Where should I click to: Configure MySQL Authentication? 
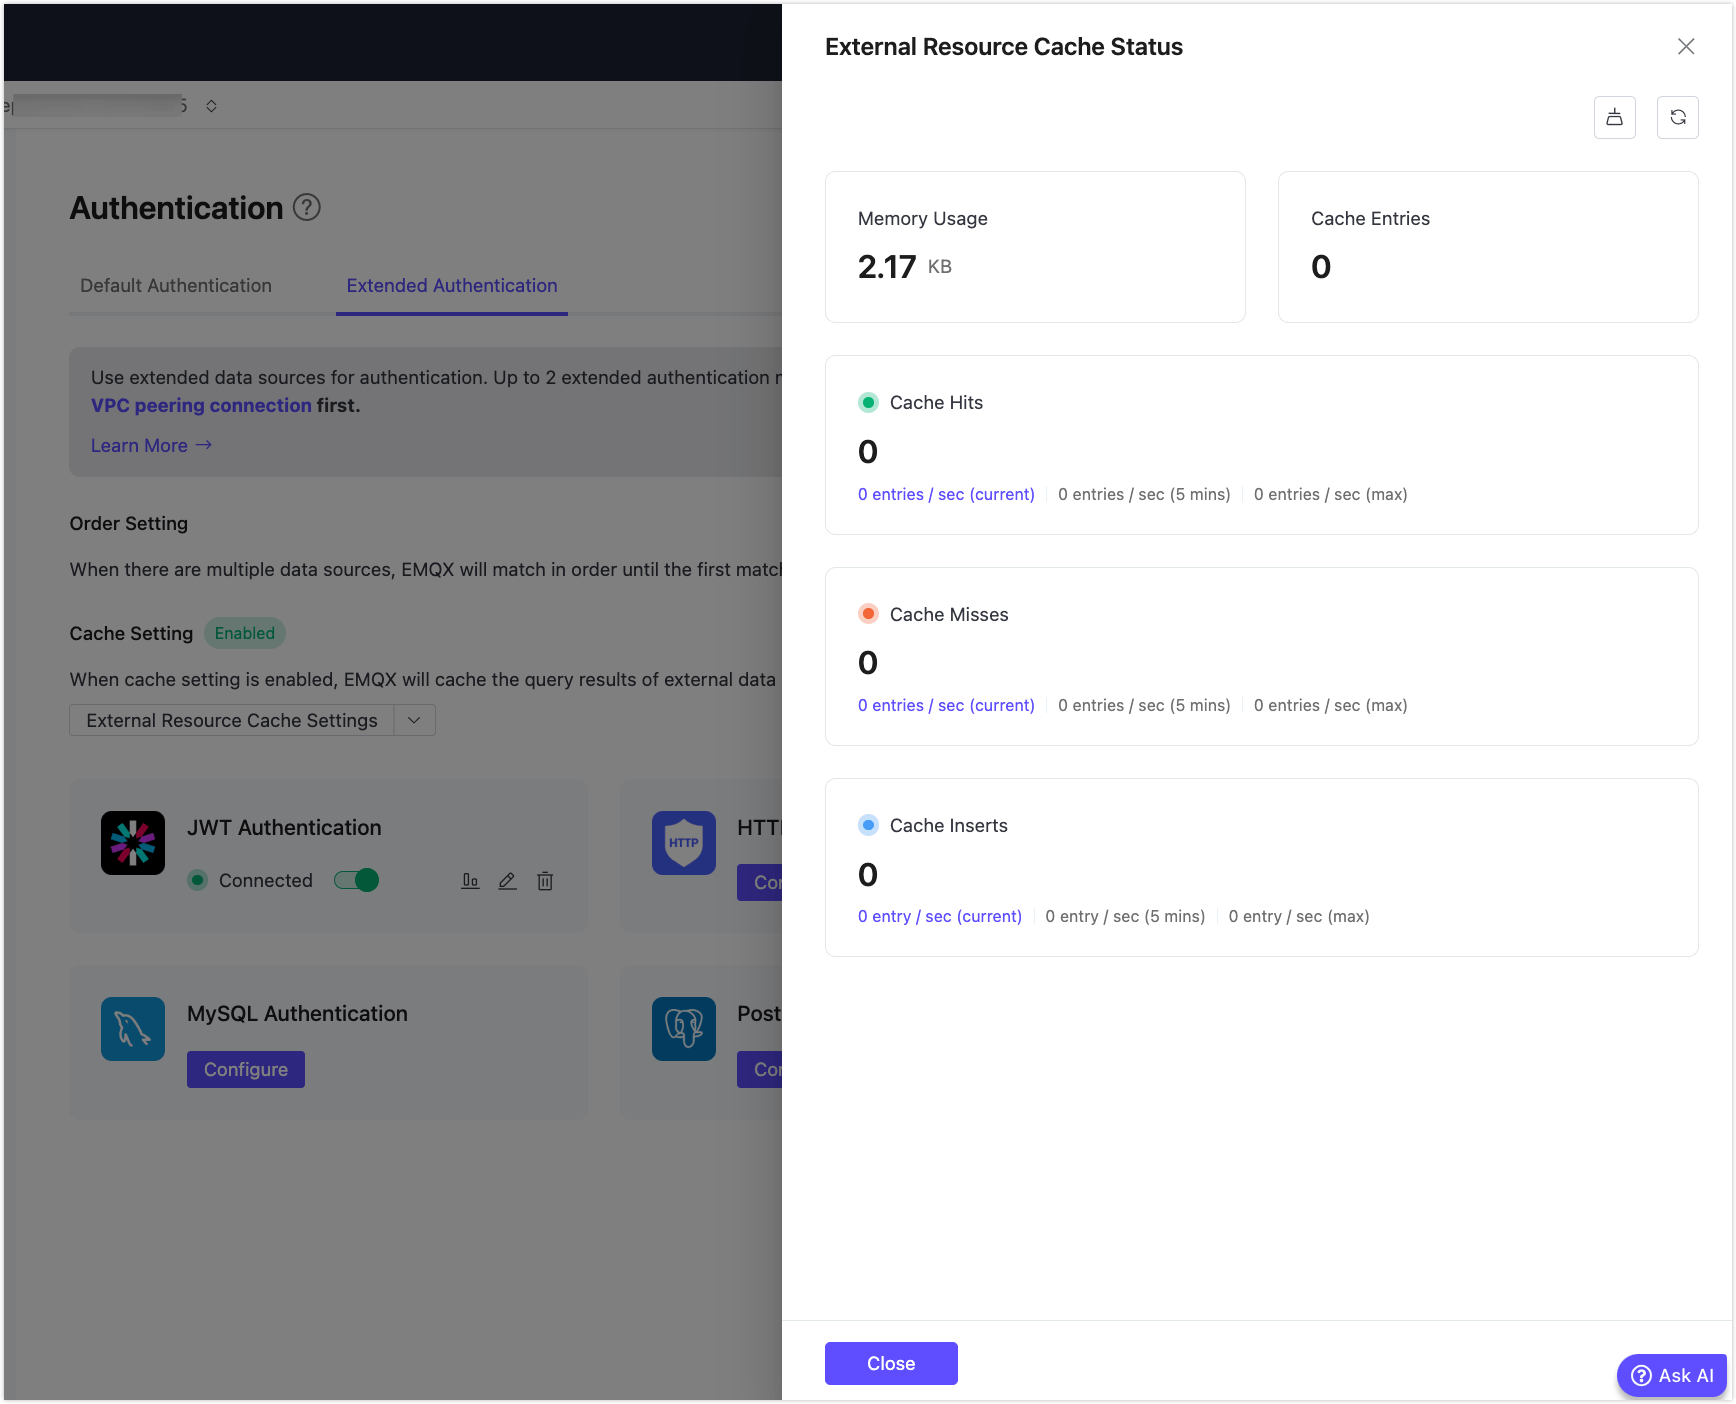(x=246, y=1070)
